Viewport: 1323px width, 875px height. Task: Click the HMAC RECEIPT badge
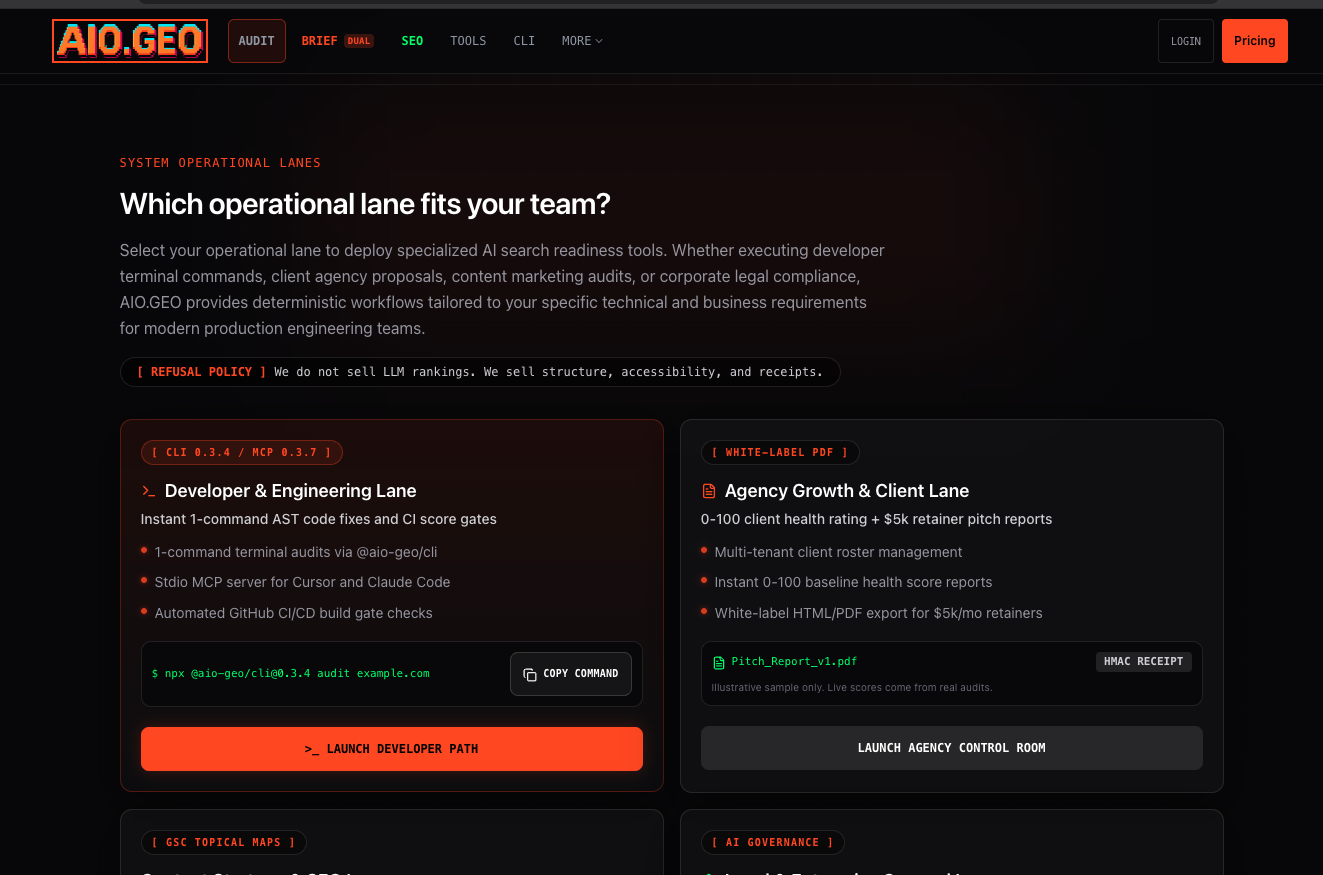1144,662
